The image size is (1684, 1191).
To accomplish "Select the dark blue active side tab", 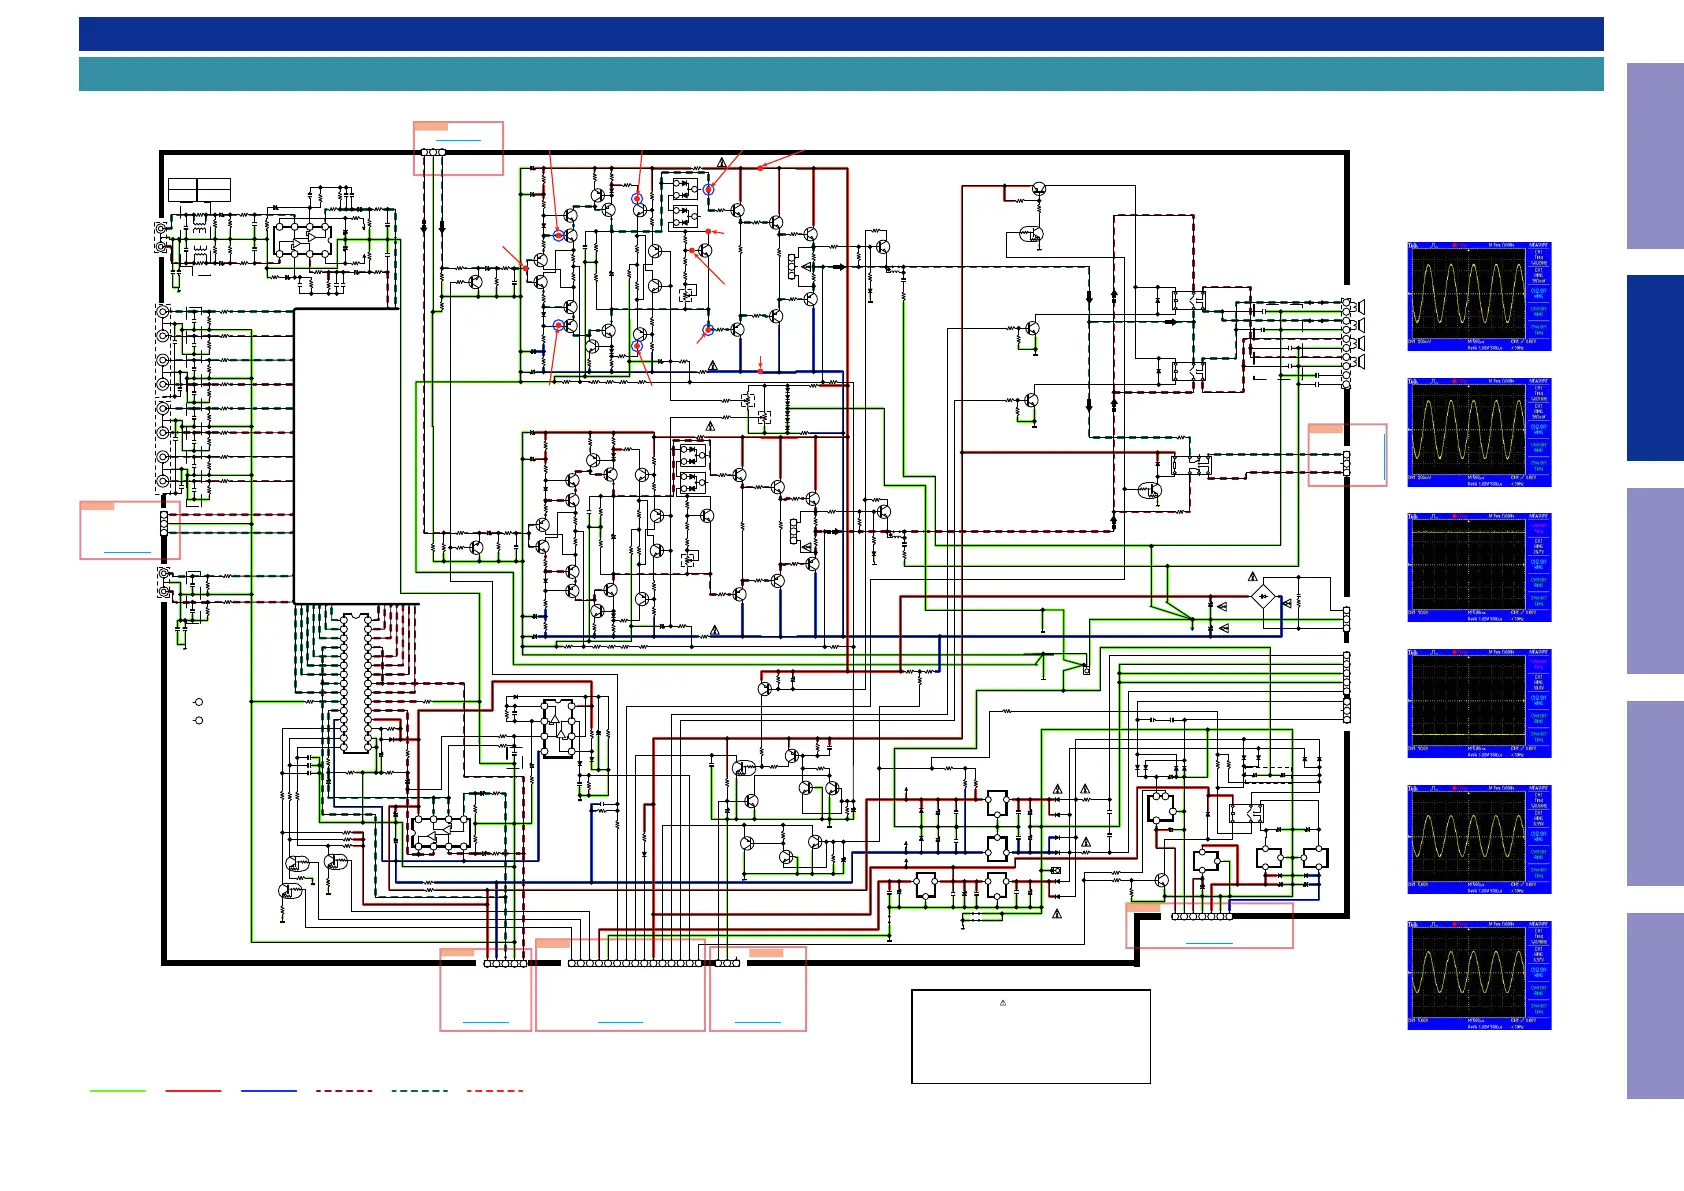I will pos(1655,368).
